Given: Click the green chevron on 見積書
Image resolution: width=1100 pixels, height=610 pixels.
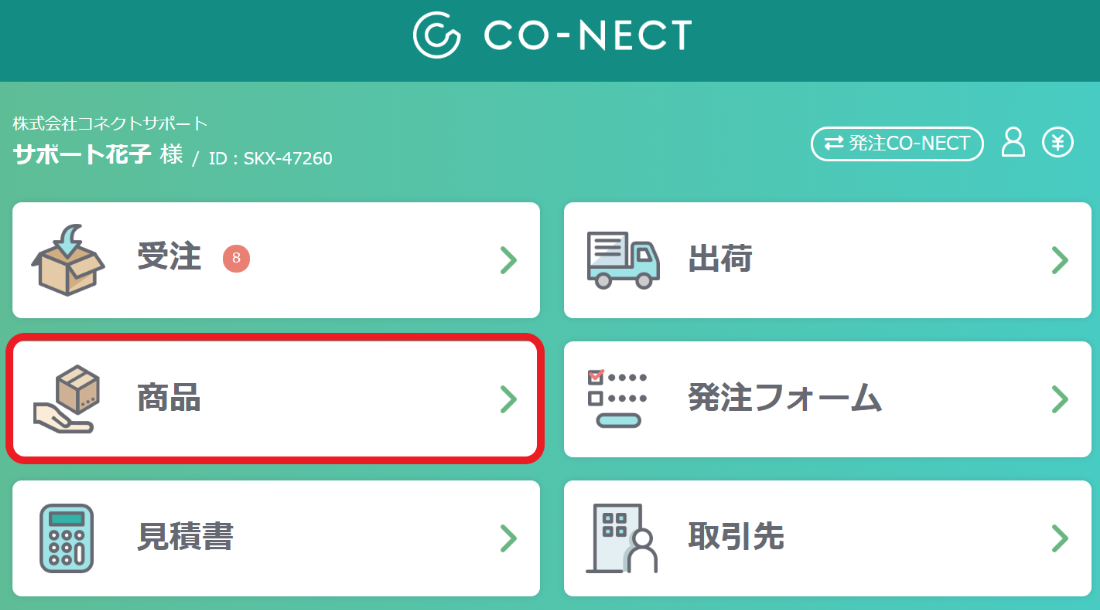Looking at the screenshot, I should coord(509,538).
